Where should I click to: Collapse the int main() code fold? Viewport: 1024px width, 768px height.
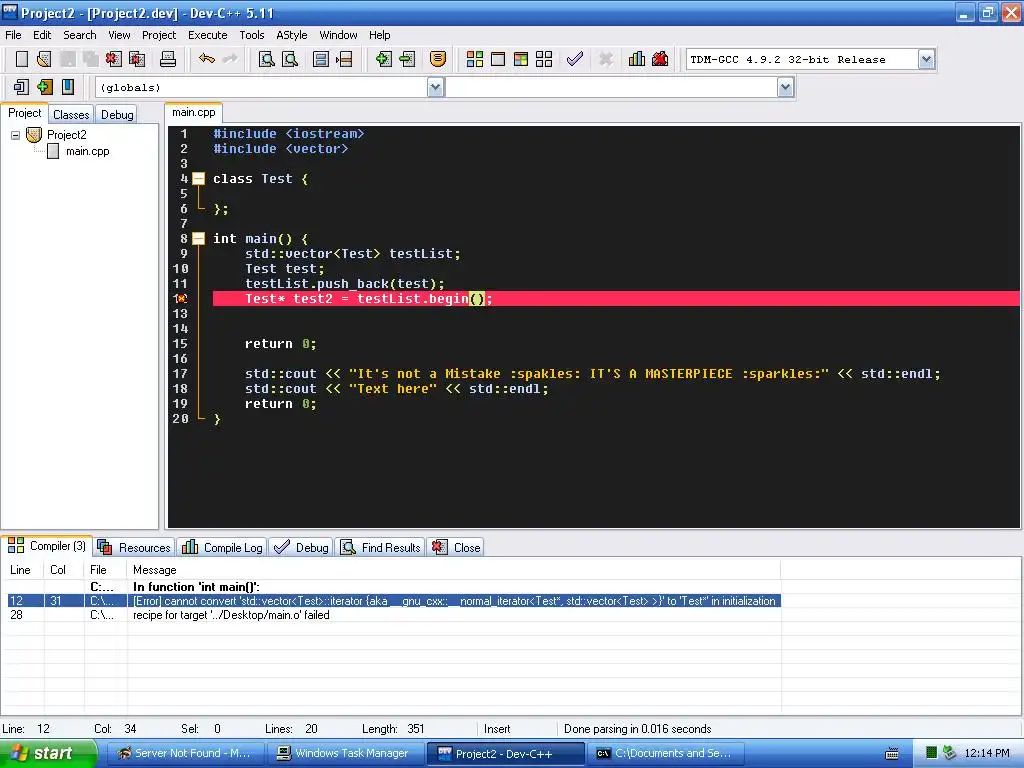199,238
